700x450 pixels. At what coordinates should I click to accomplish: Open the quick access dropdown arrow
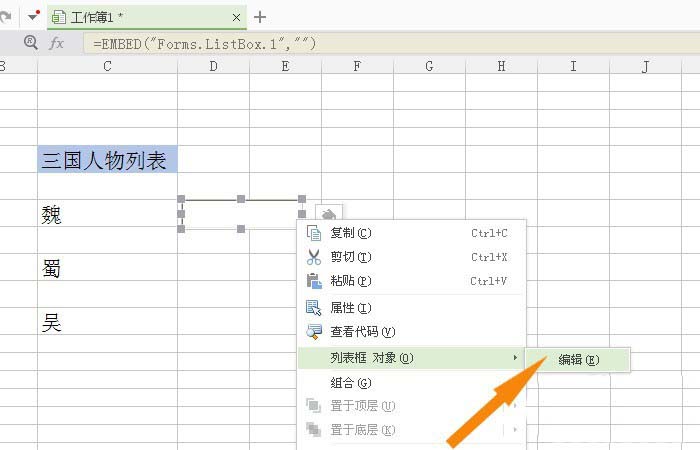(x=33, y=17)
